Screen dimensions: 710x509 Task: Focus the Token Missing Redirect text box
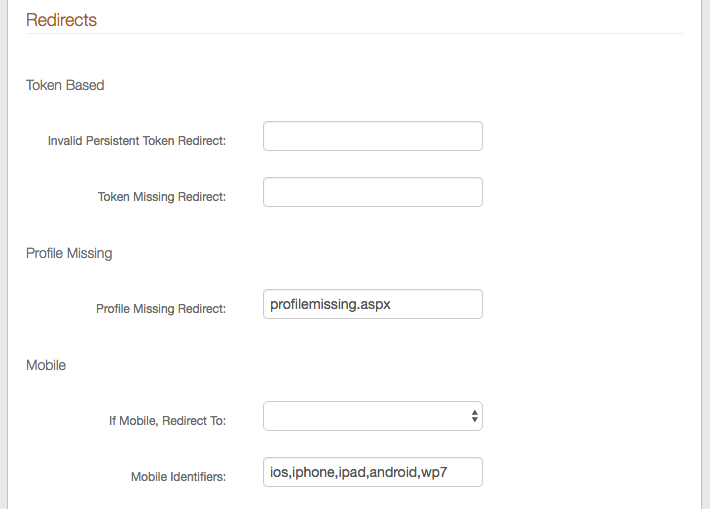pos(372,193)
